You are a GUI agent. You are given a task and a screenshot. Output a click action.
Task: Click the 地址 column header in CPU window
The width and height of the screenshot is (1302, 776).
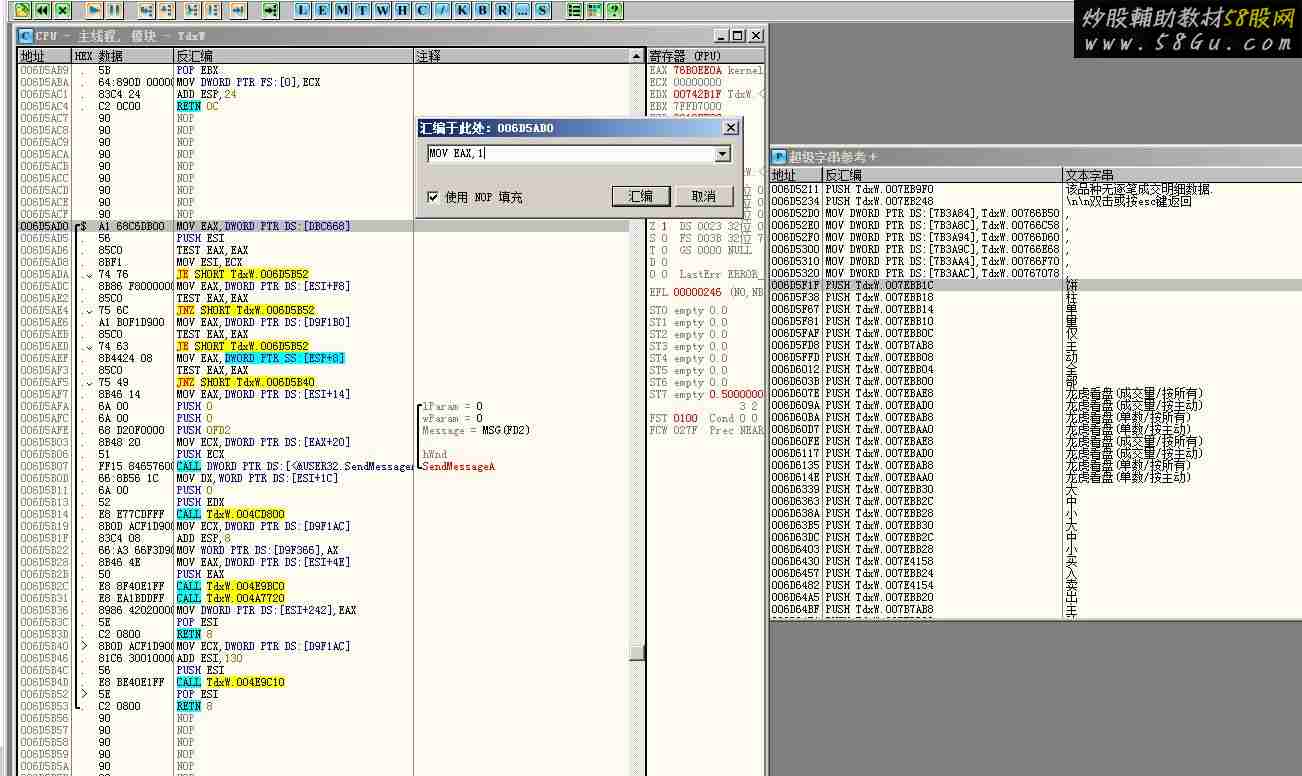45,57
